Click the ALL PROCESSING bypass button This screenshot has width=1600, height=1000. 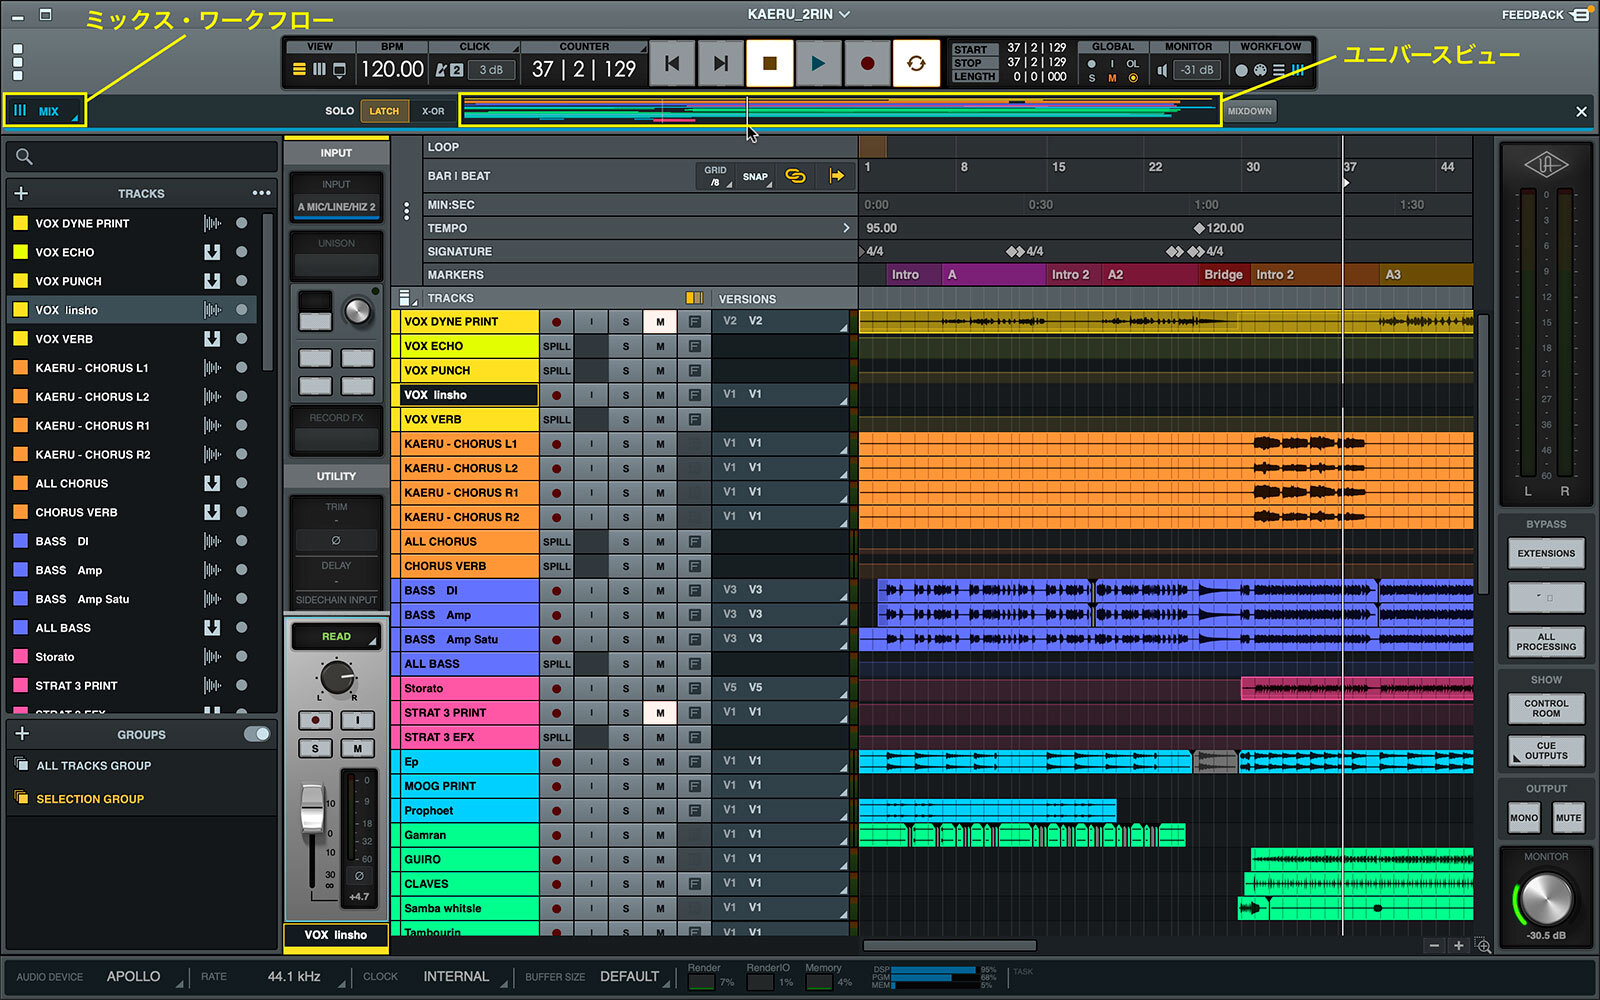point(1545,642)
